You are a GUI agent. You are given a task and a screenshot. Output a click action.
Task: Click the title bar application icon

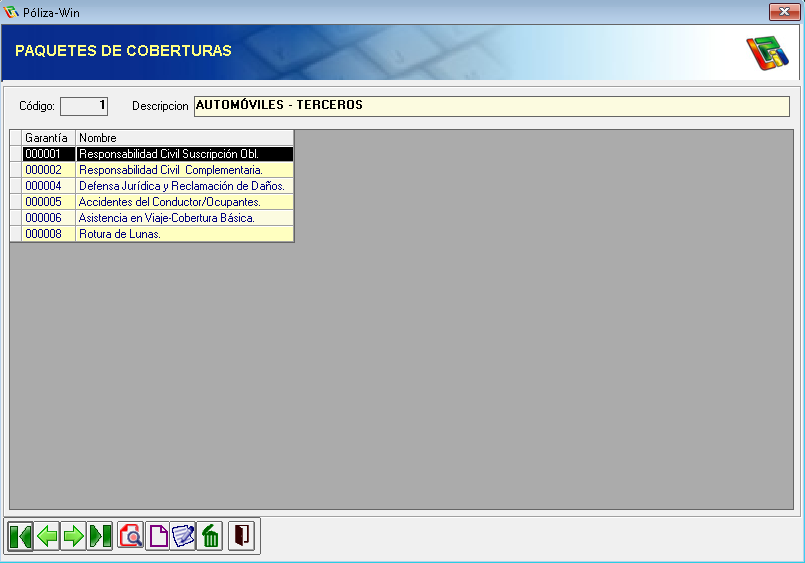[11, 12]
